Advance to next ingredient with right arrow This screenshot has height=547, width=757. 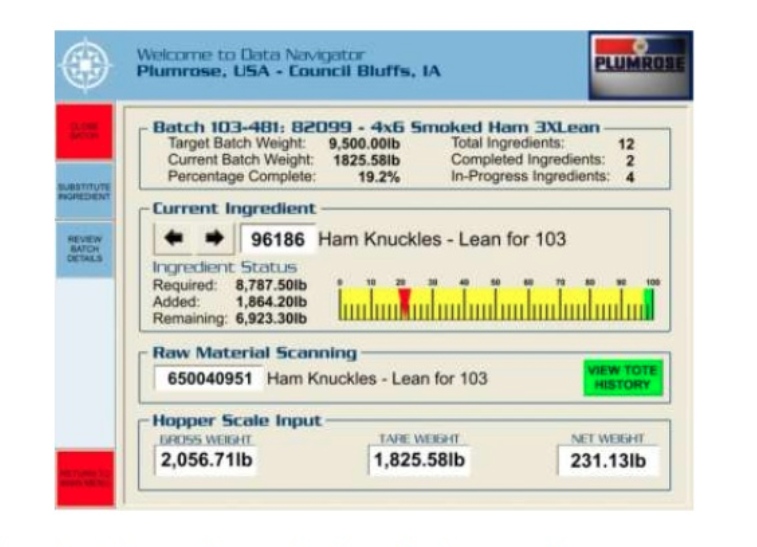click(213, 239)
